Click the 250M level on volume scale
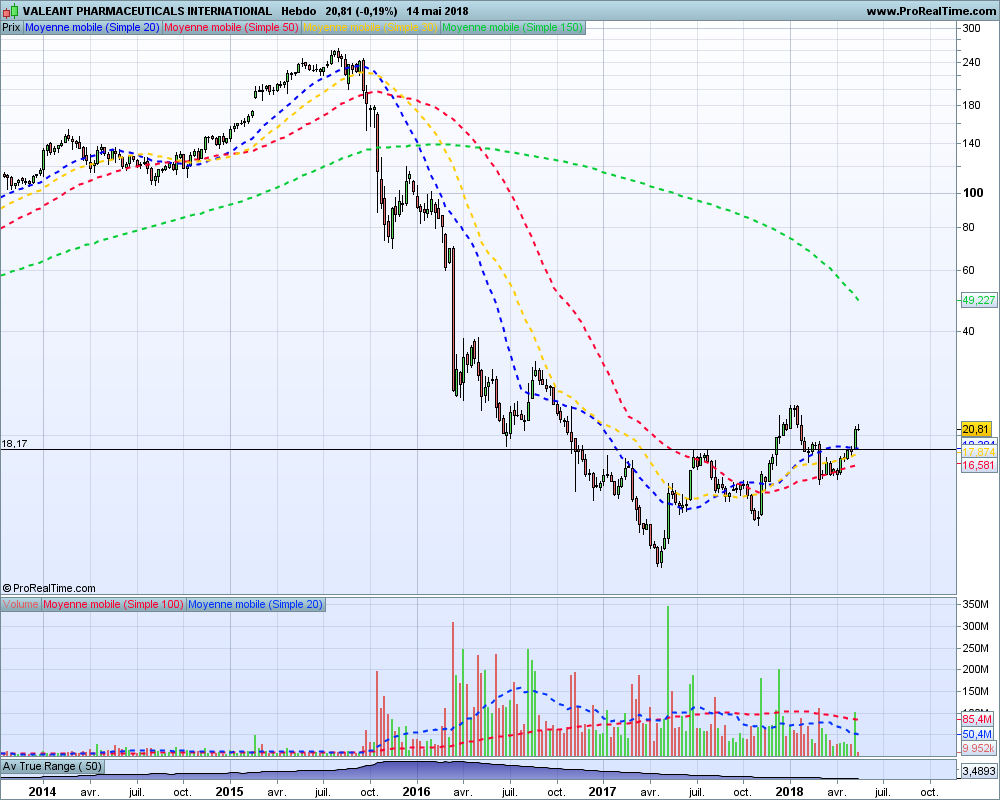The height and width of the screenshot is (800, 1000). (x=976, y=648)
